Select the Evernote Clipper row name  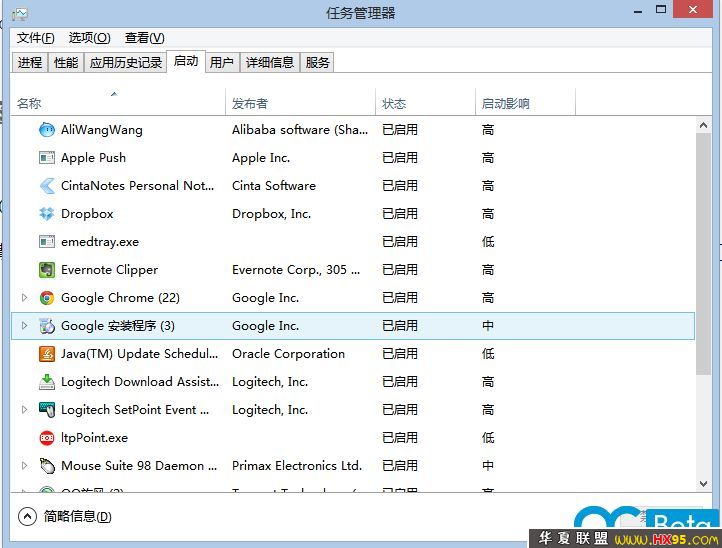(x=109, y=270)
